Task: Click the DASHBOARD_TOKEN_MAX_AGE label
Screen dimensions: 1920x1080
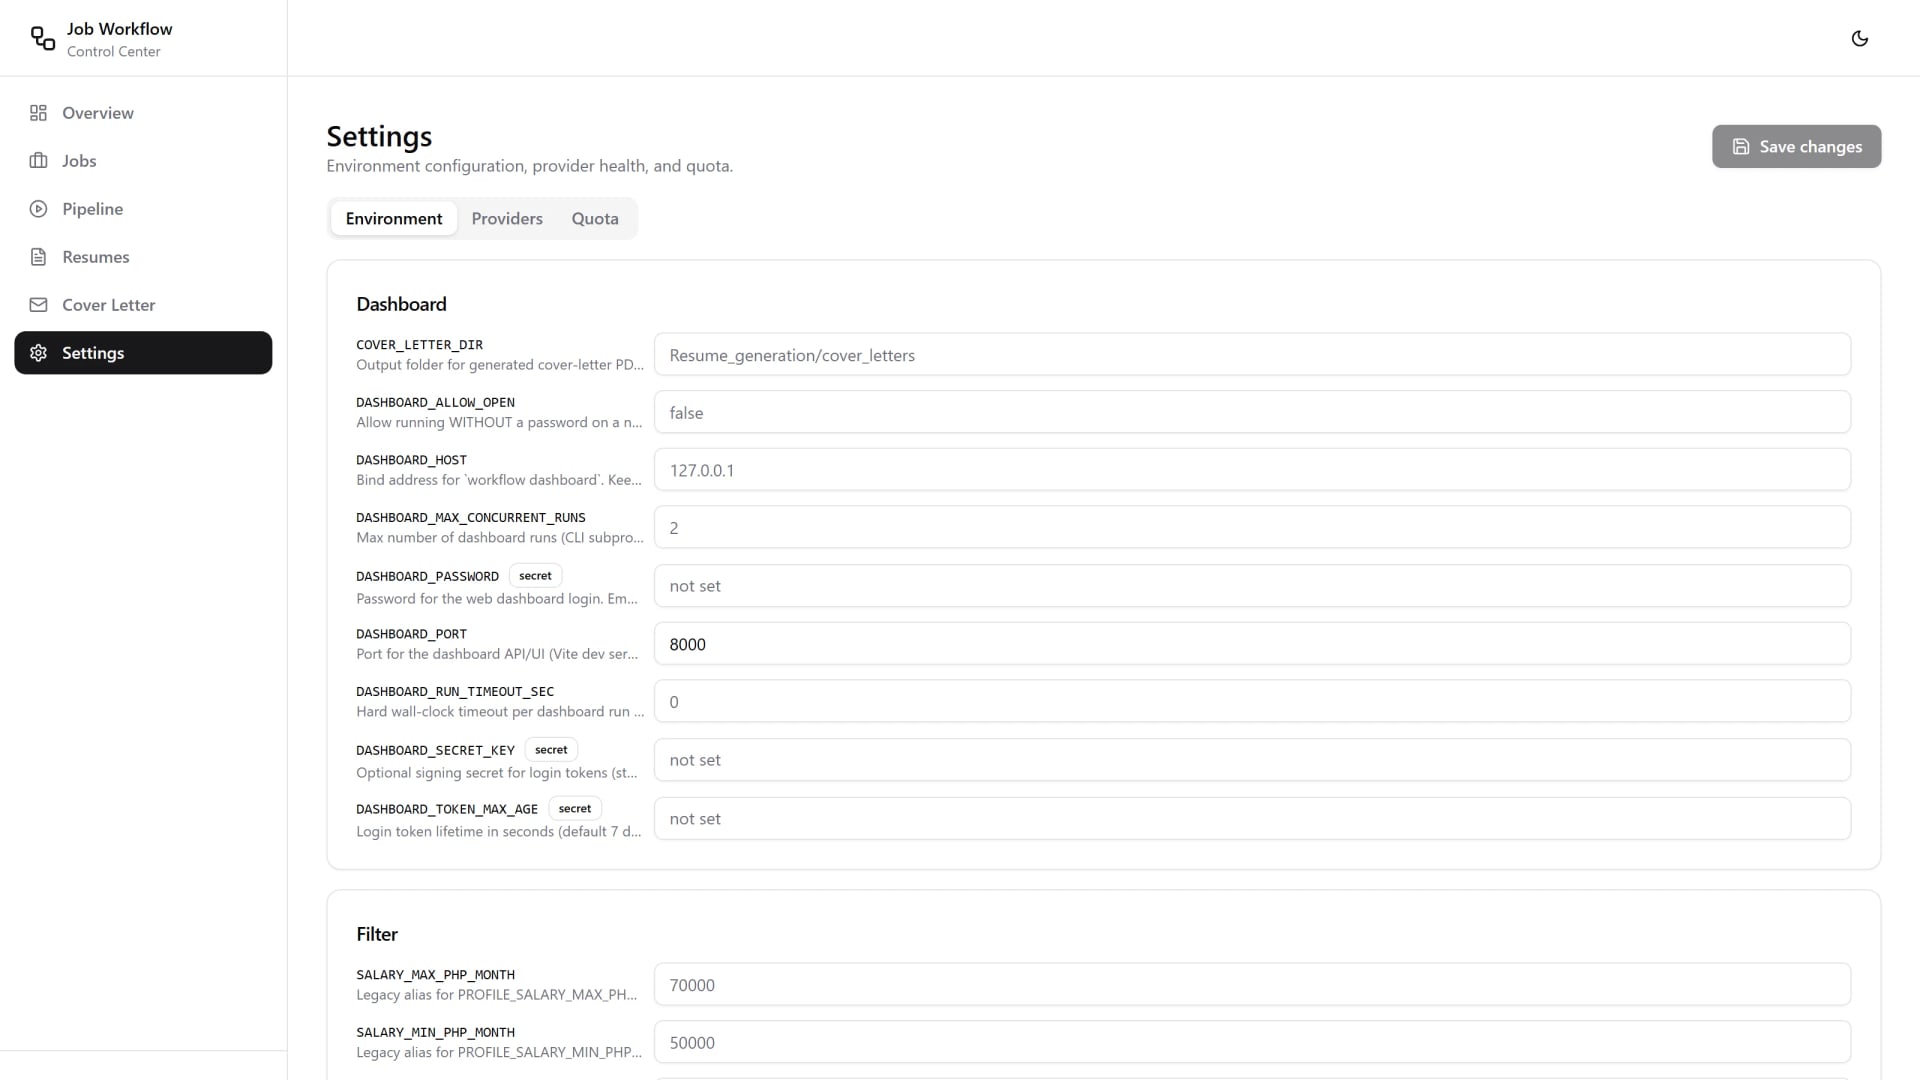Action: click(x=447, y=810)
